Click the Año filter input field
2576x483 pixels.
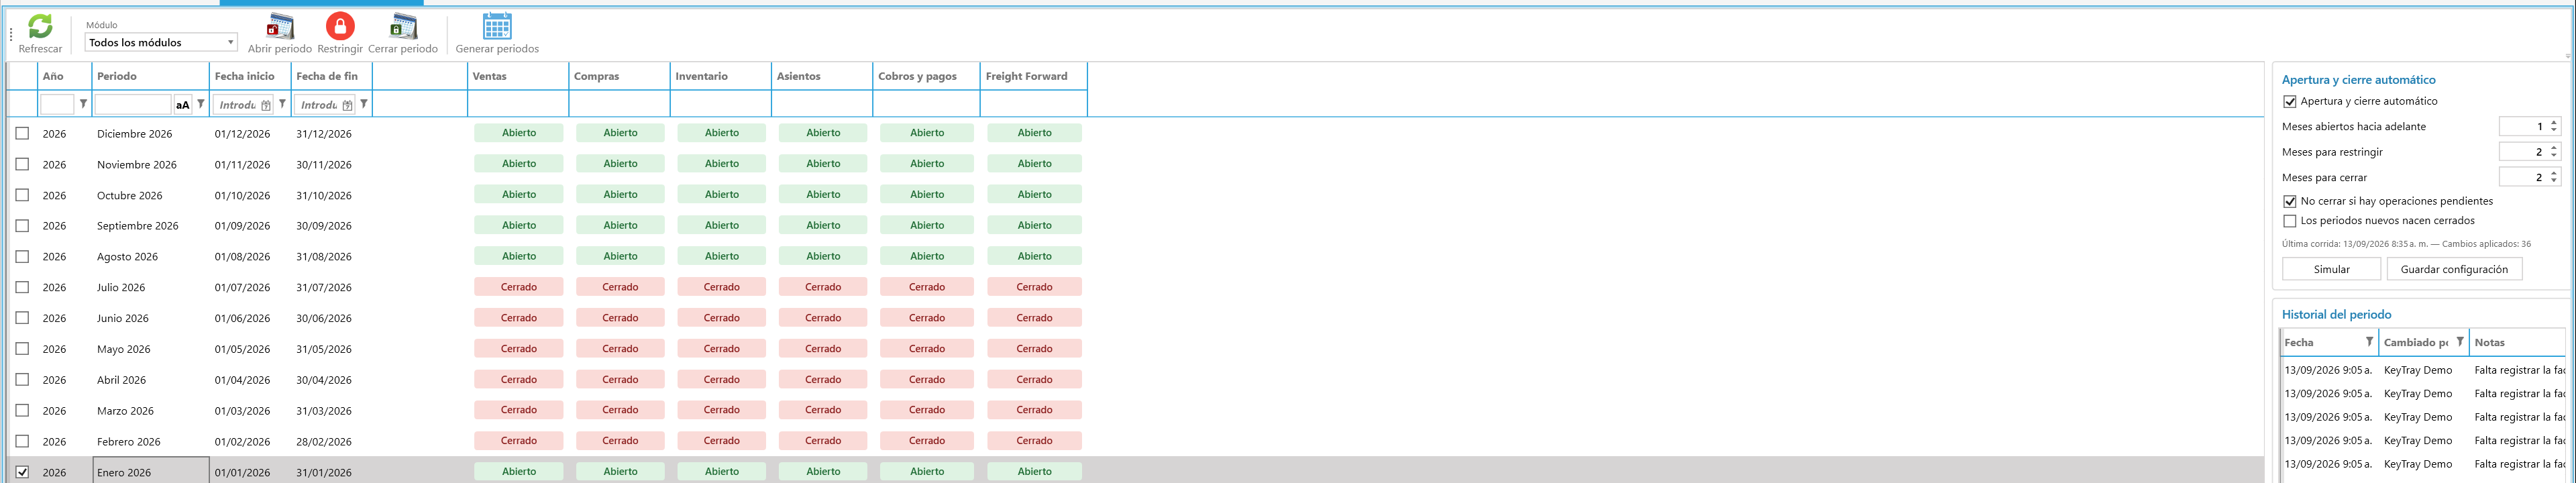(57, 104)
